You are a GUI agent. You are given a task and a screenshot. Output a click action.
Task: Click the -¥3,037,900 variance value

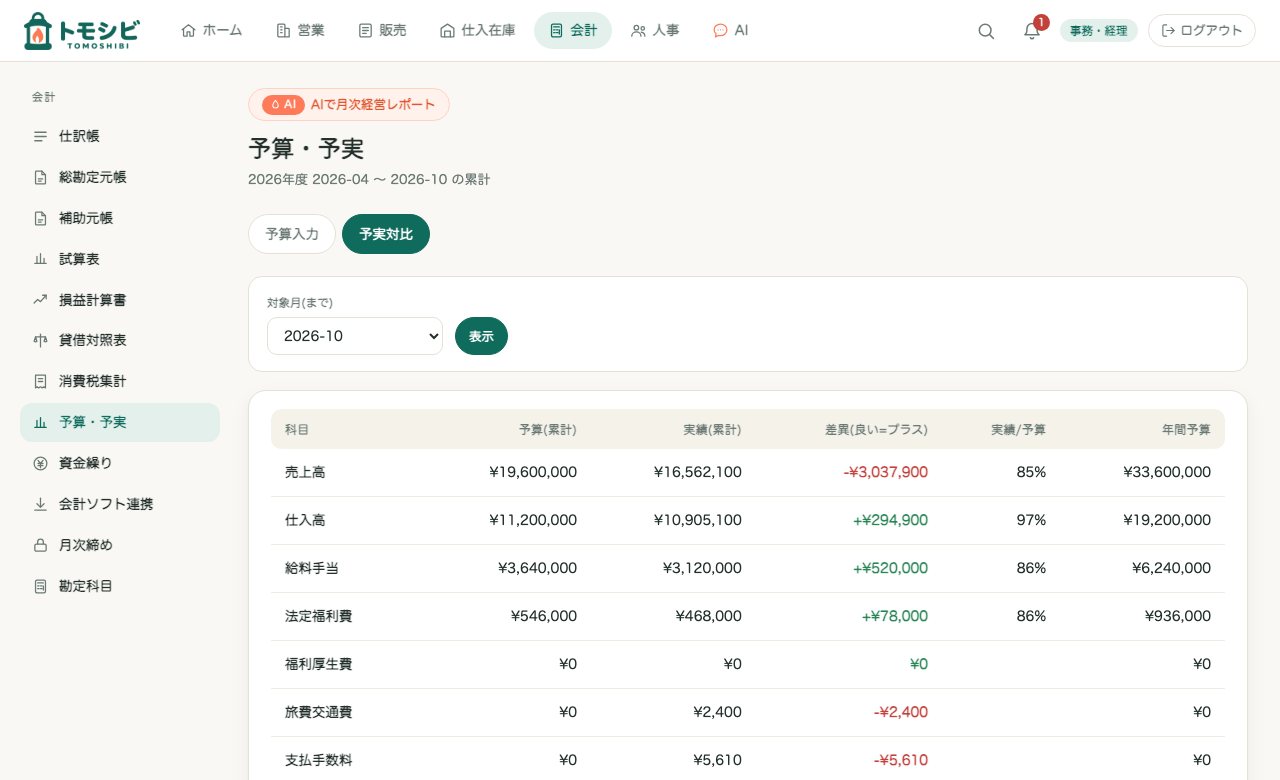(x=885, y=472)
